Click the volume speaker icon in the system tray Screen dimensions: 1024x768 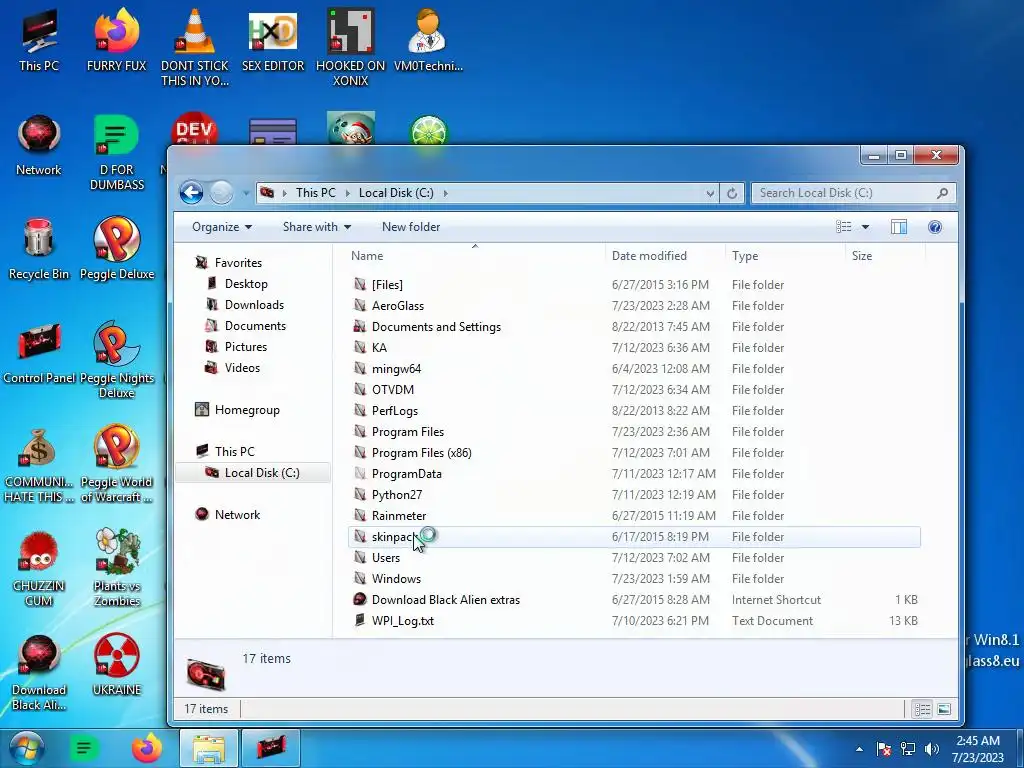pyautogui.click(x=932, y=748)
